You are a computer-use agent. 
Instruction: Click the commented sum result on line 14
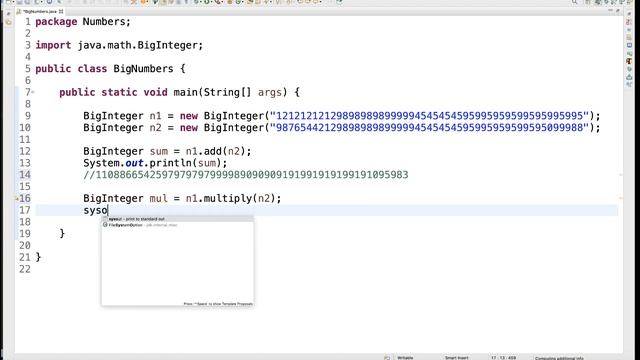tap(246, 175)
